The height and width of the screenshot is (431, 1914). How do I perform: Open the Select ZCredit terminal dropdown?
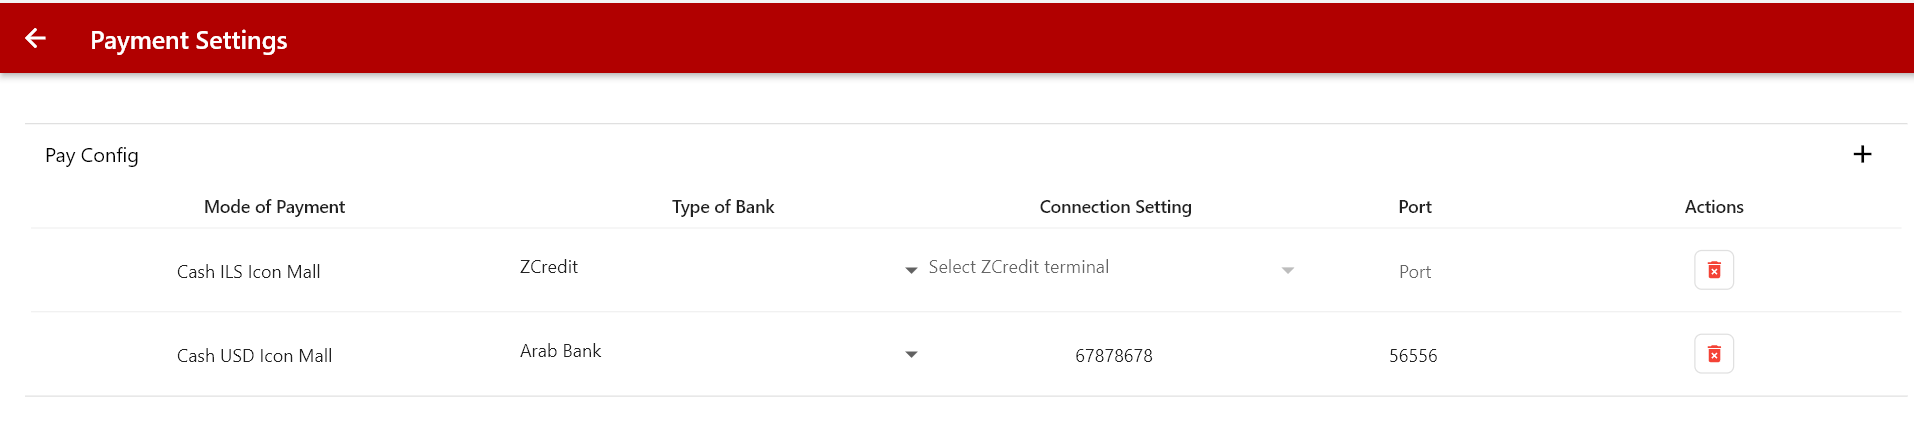[x=1100, y=268]
